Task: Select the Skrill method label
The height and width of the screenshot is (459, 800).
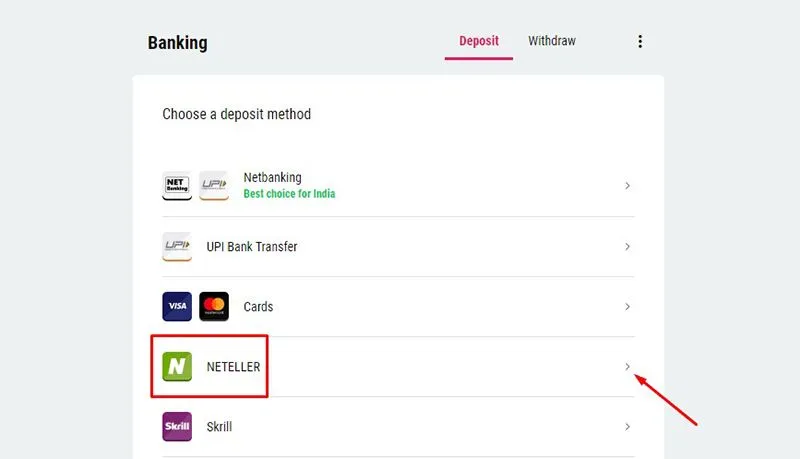Action: (x=219, y=426)
